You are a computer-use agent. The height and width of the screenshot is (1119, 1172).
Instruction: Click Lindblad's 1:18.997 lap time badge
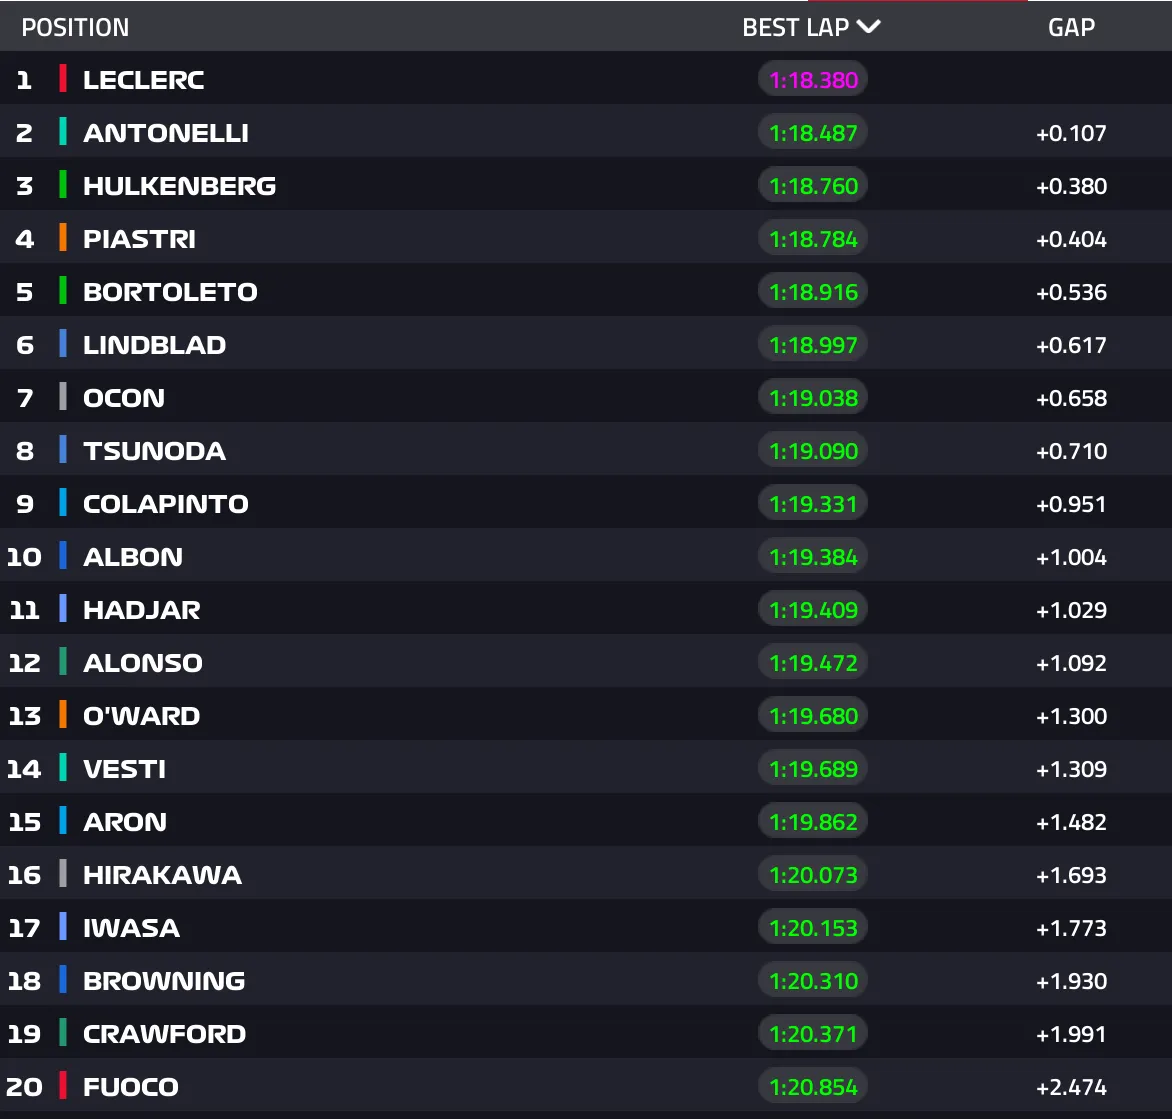point(813,345)
